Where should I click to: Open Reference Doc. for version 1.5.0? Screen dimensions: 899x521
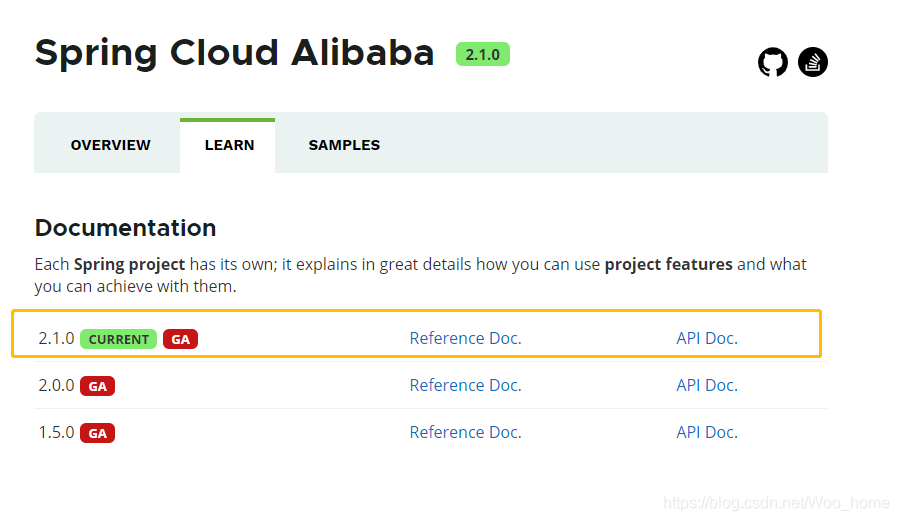[465, 432]
